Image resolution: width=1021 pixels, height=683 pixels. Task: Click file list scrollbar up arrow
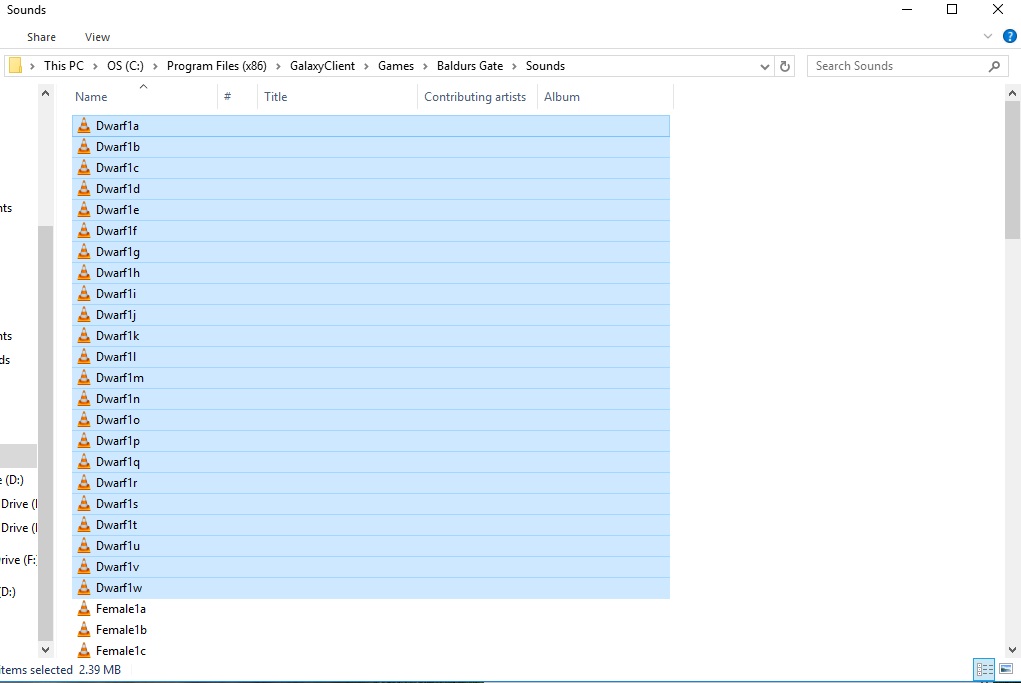pos(1013,93)
